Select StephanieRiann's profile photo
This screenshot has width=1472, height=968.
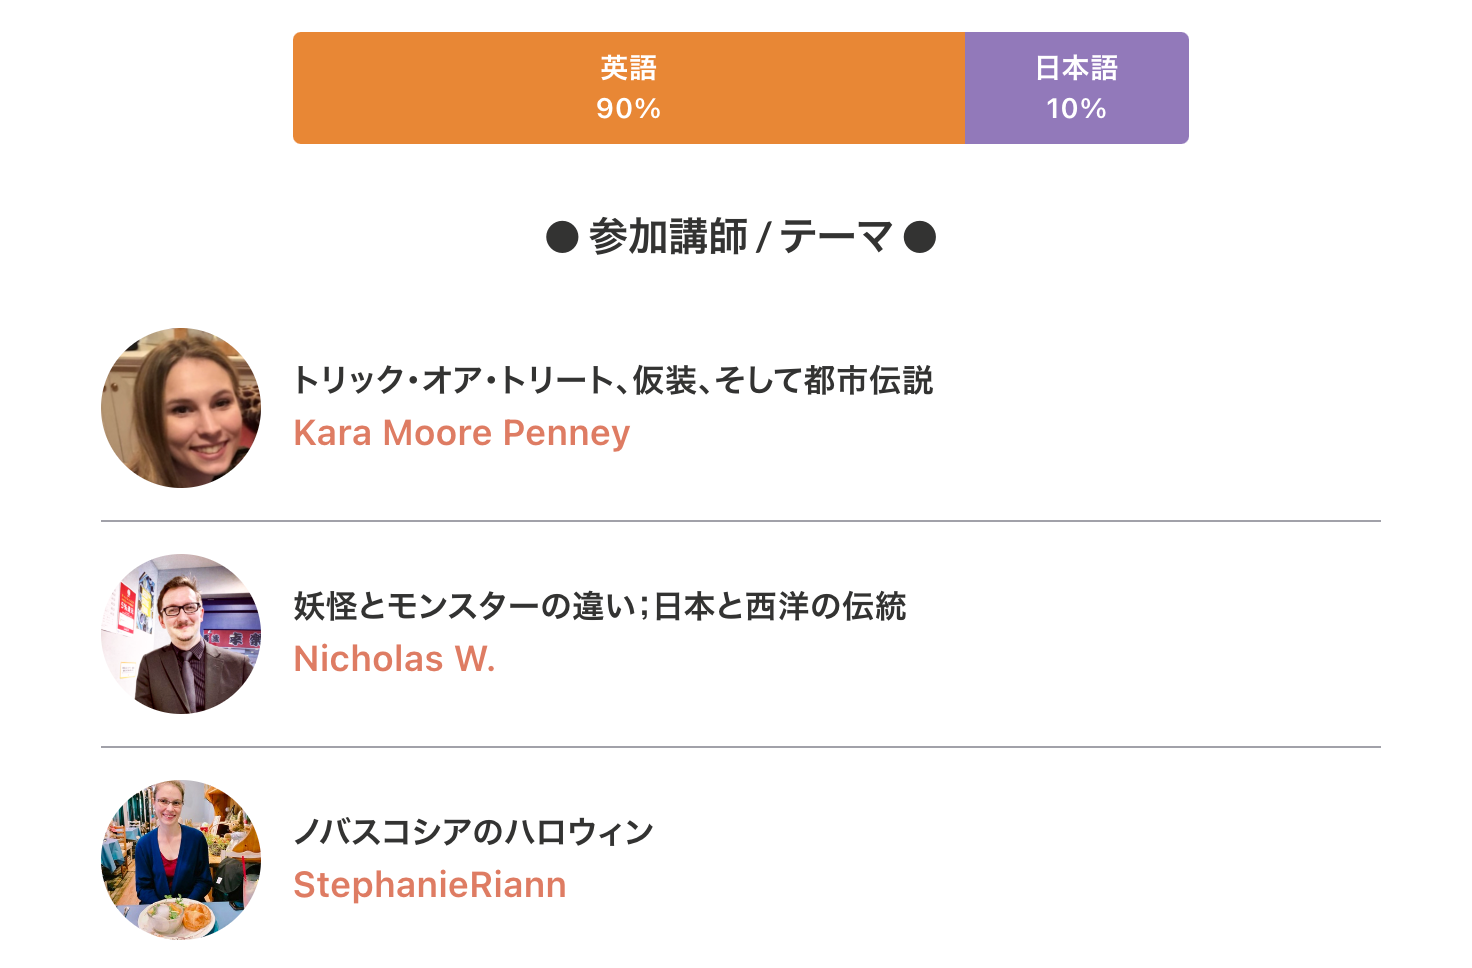click(x=181, y=860)
